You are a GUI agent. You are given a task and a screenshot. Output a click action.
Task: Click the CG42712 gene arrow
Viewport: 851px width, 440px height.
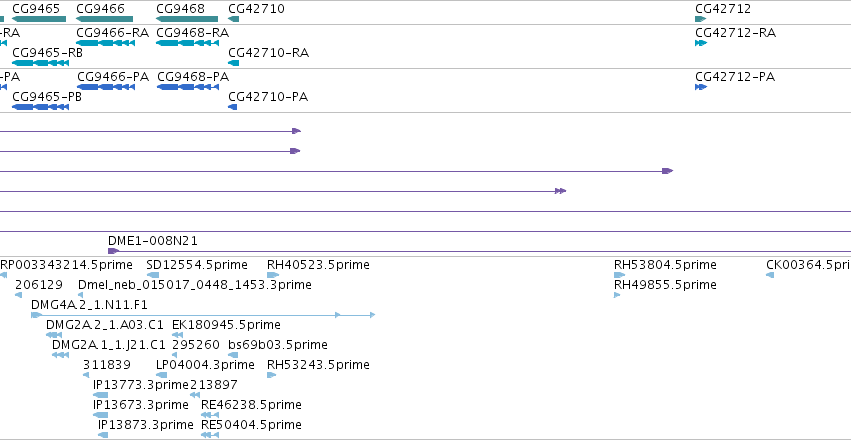(x=701, y=19)
